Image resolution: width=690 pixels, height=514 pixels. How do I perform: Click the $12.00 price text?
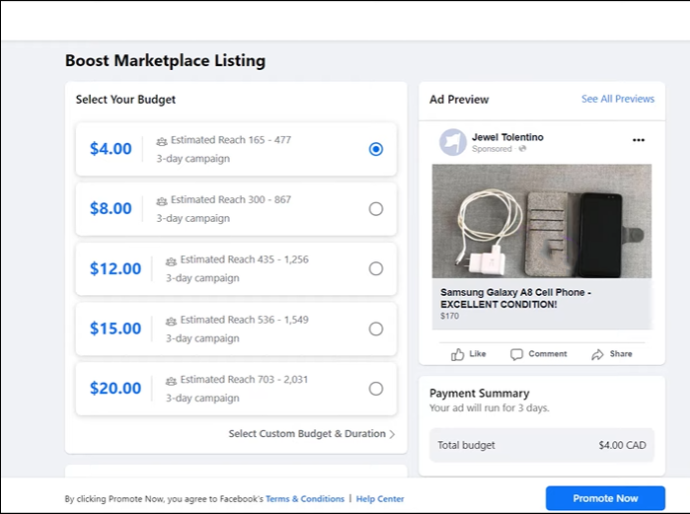point(115,268)
